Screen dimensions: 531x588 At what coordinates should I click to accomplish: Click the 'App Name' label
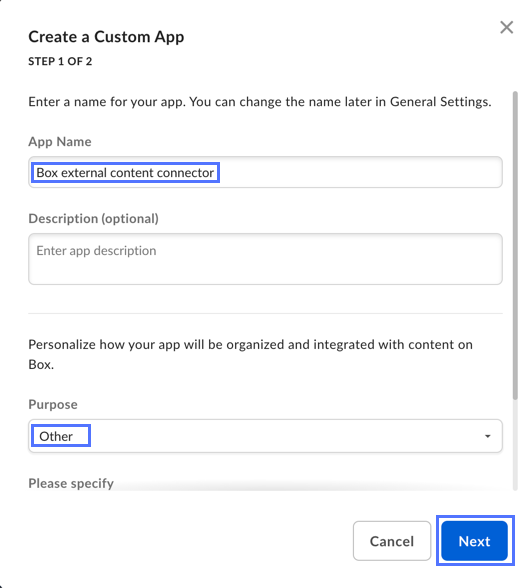[x=60, y=142]
